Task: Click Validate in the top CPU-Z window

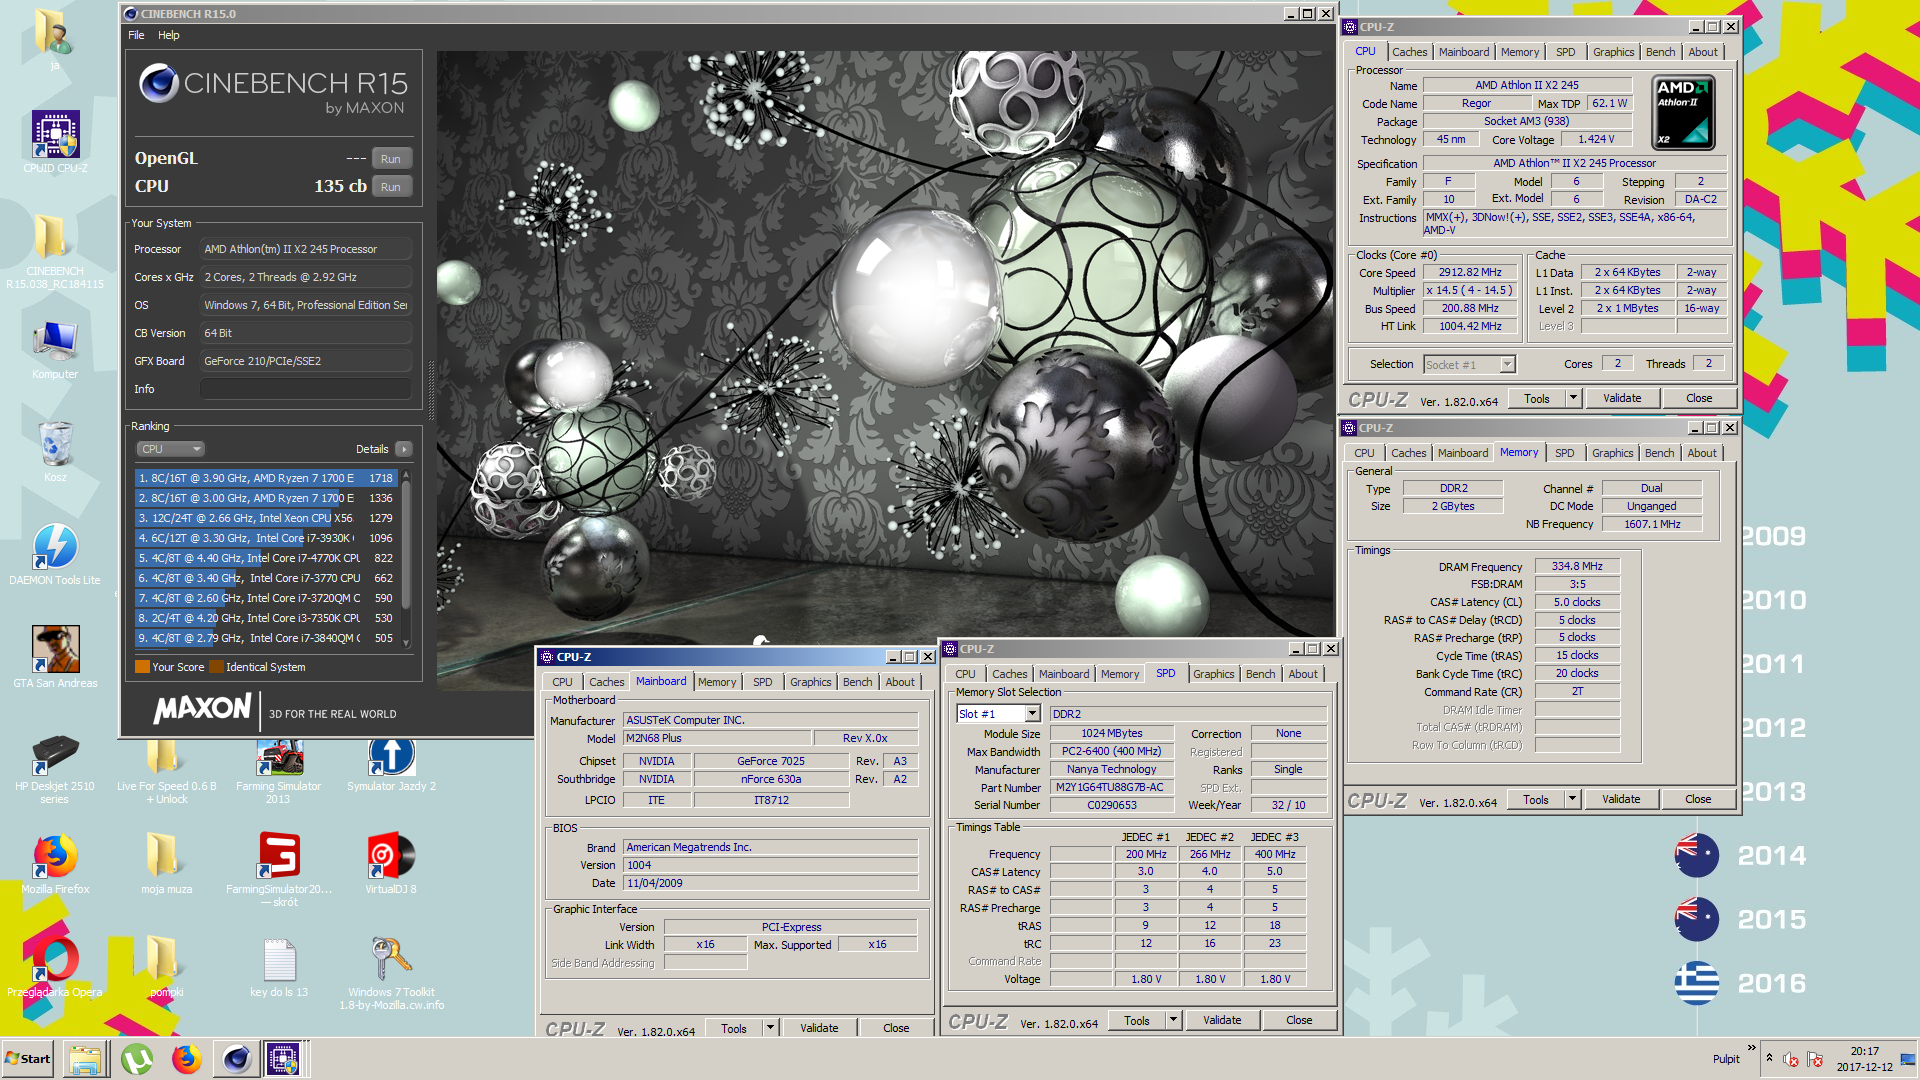Action: (1622, 398)
